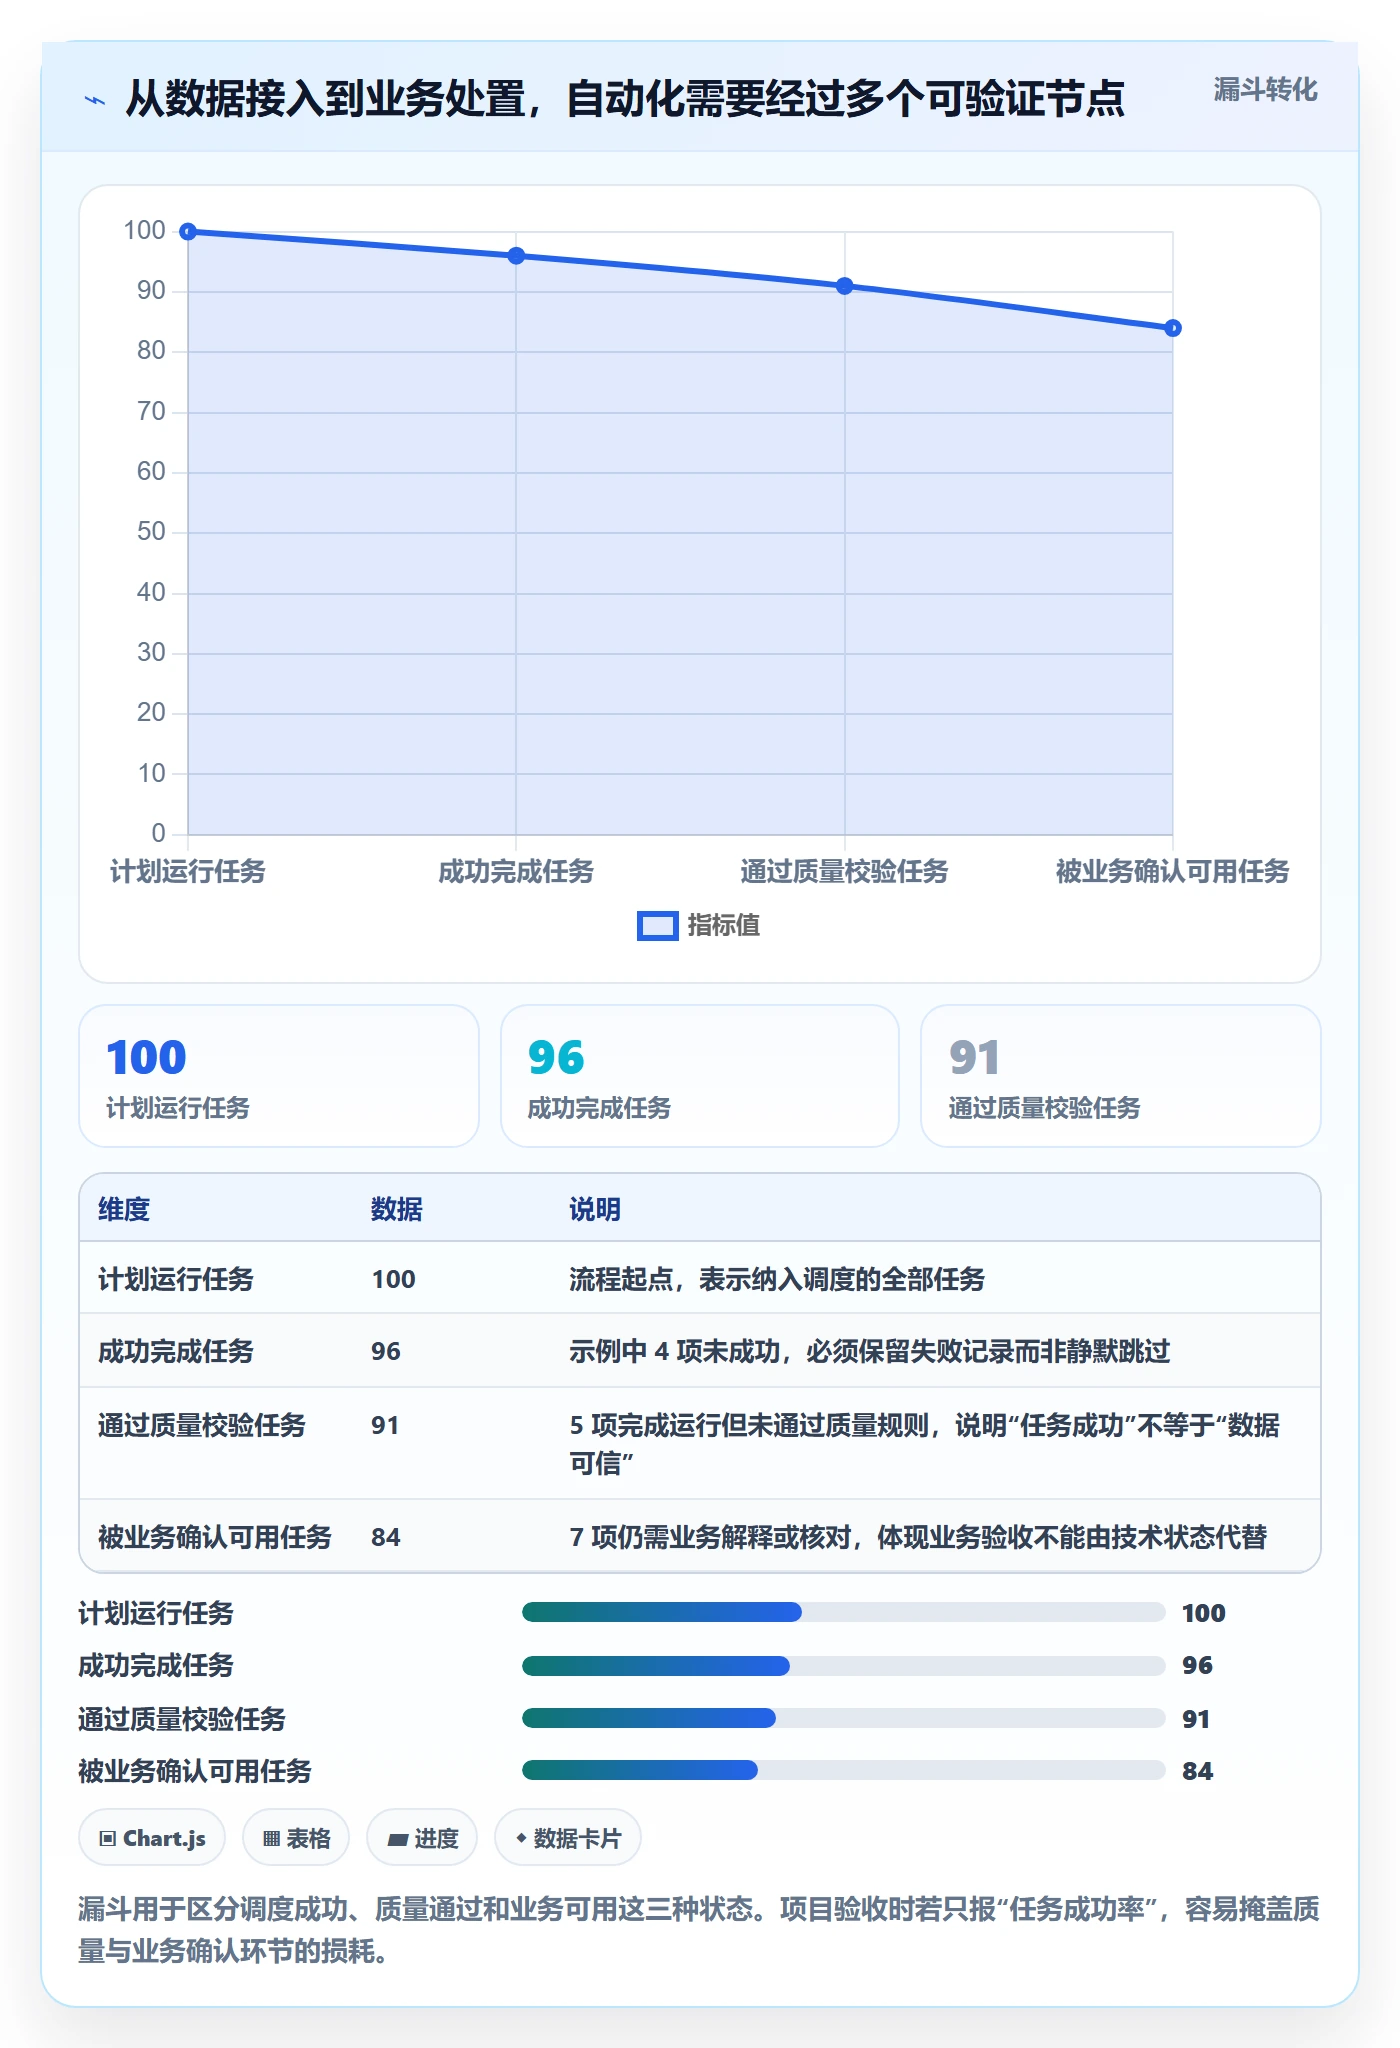The height and width of the screenshot is (2048, 1400).
Task: Click the 通过质量校验任务 x-axis label
Action: (845, 872)
